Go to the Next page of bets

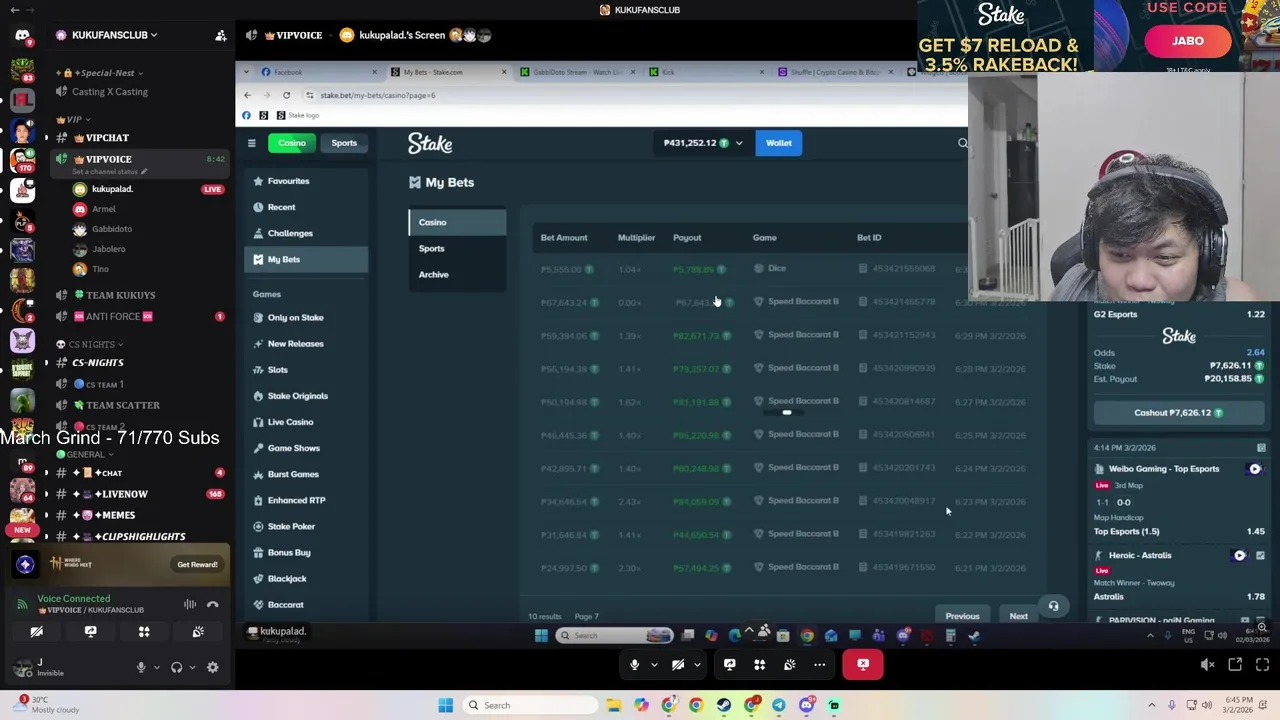[x=1018, y=616]
